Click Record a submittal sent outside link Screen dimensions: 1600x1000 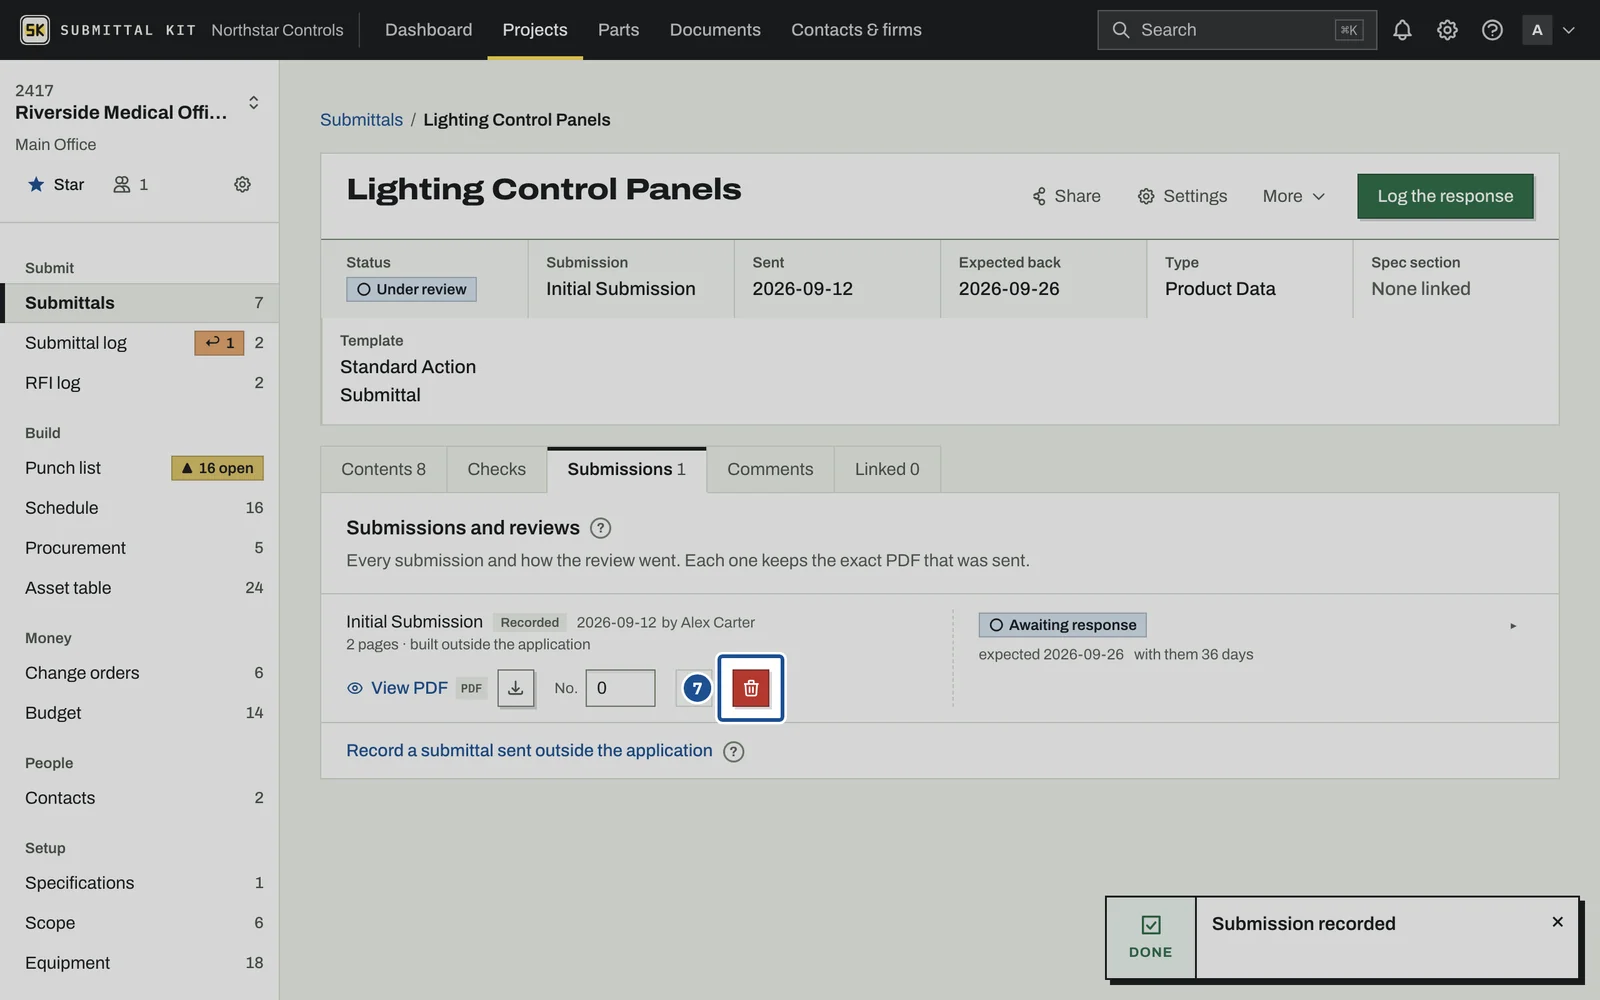(529, 751)
